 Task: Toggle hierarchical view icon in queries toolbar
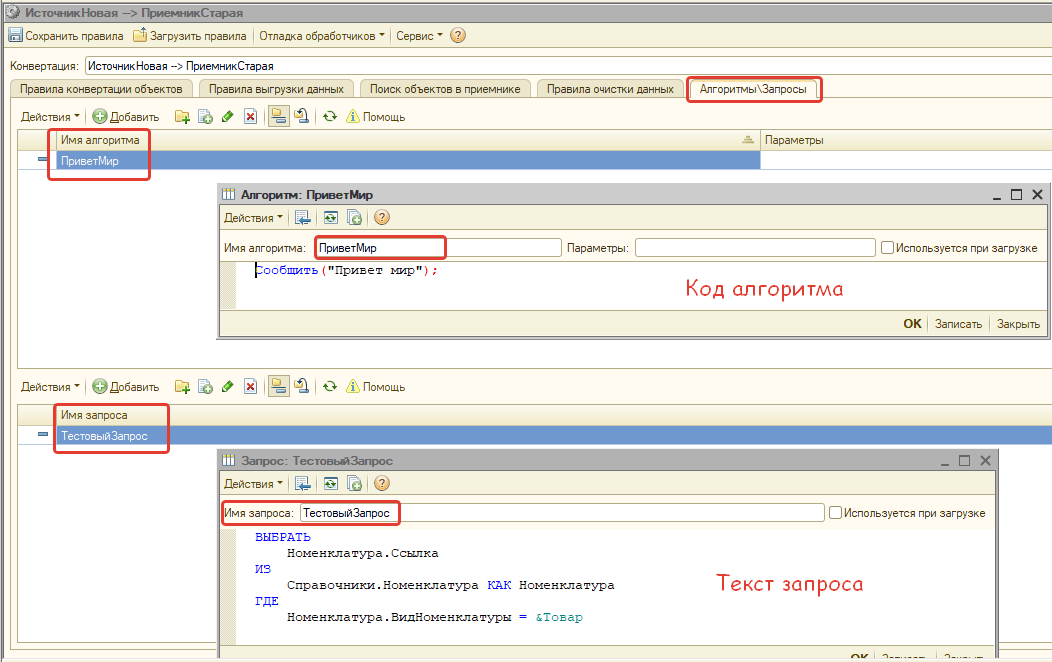coord(278,387)
